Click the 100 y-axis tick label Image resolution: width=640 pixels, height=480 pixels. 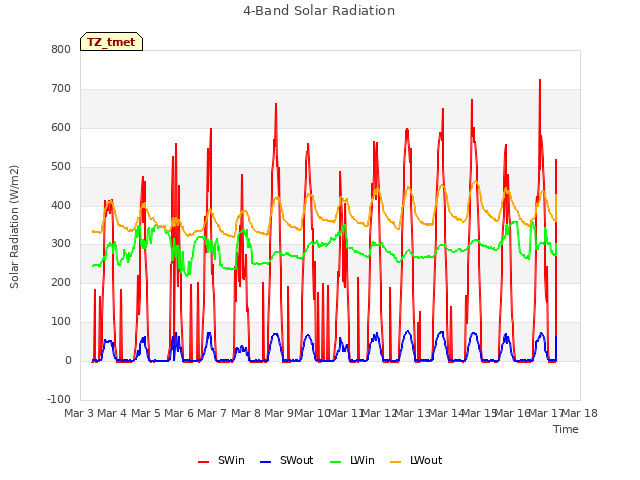pos(61,322)
